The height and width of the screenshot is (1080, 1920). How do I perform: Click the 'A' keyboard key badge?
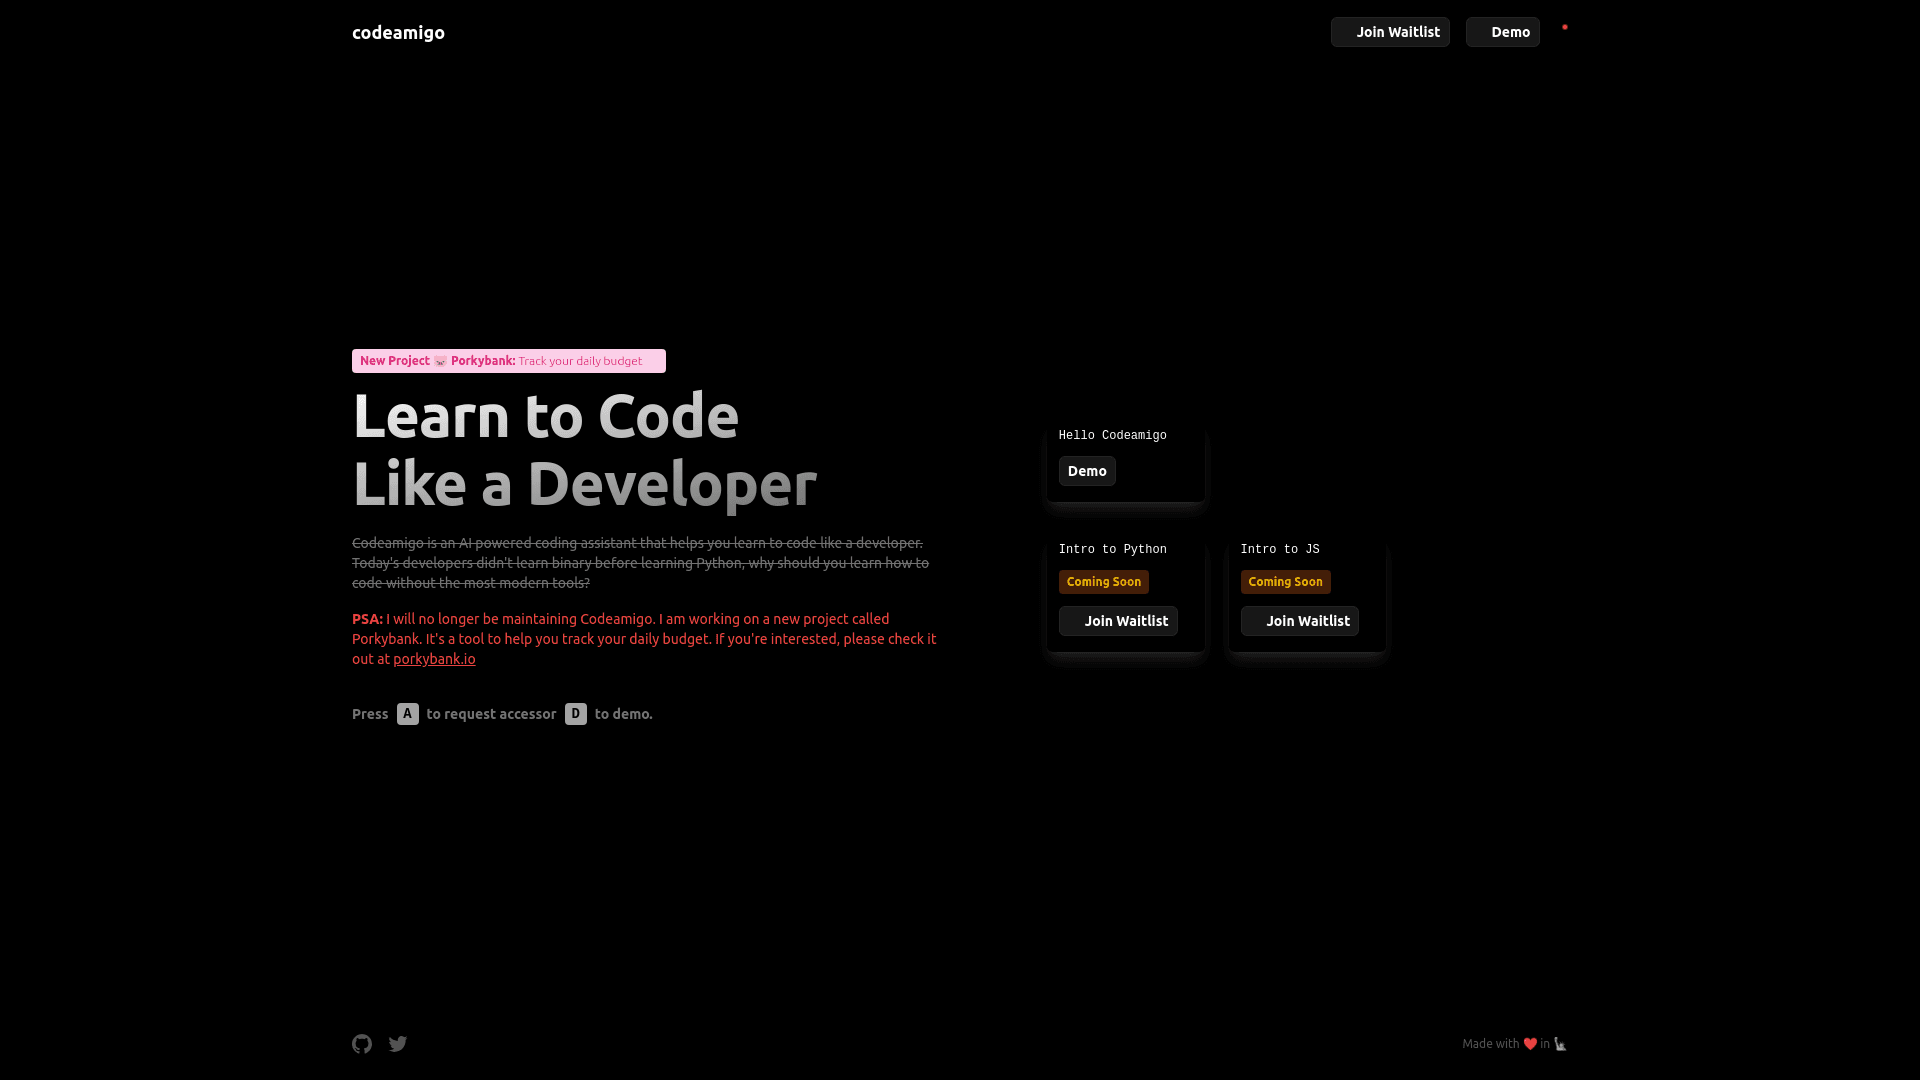click(408, 714)
